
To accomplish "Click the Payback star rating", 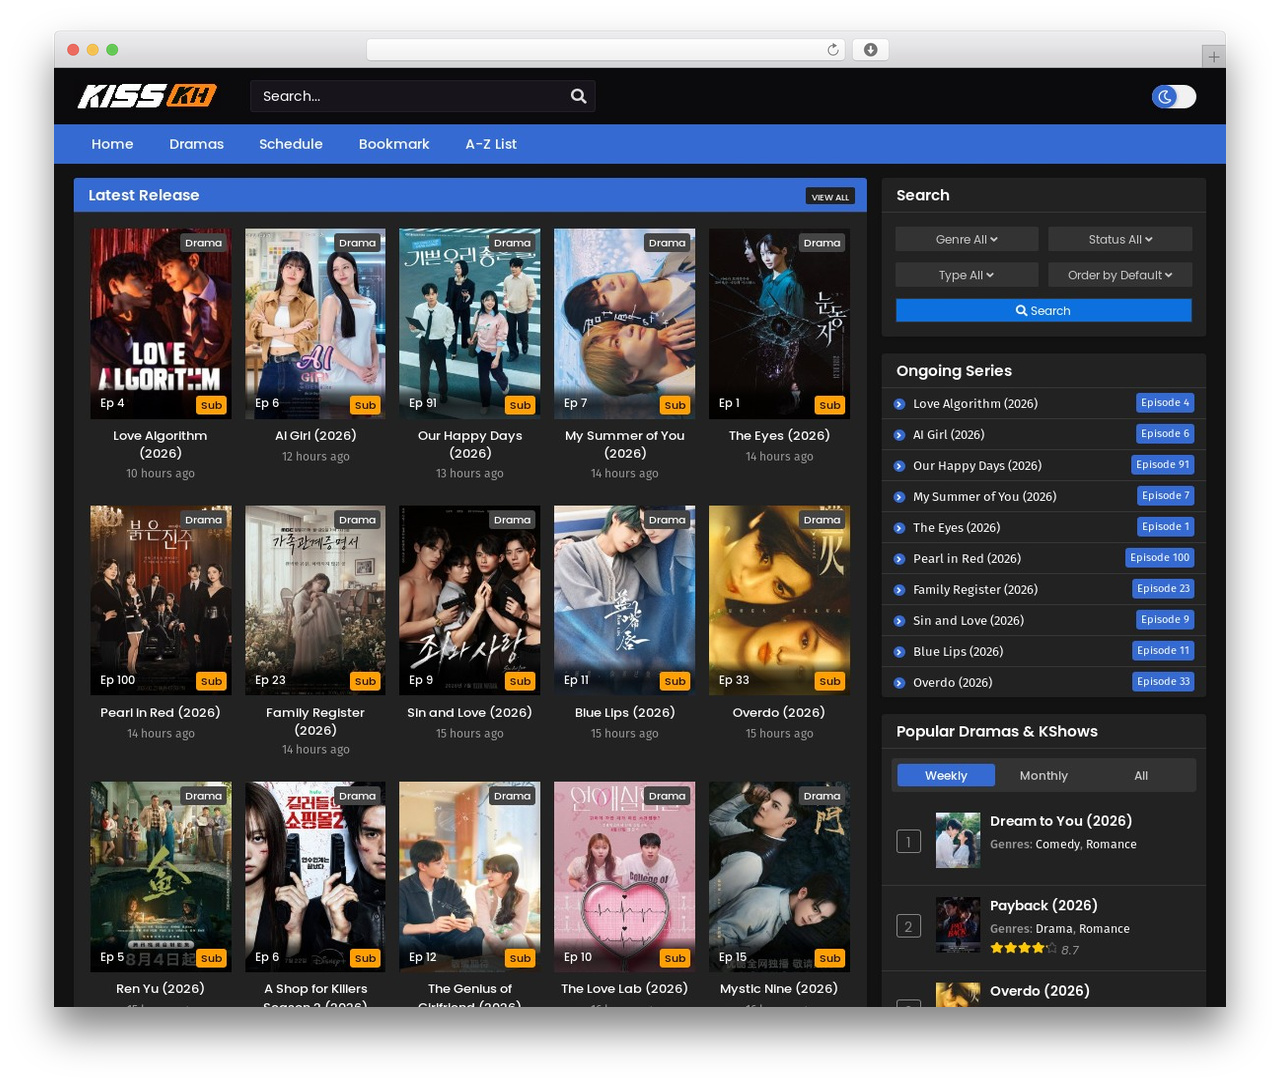I will [x=1023, y=948].
